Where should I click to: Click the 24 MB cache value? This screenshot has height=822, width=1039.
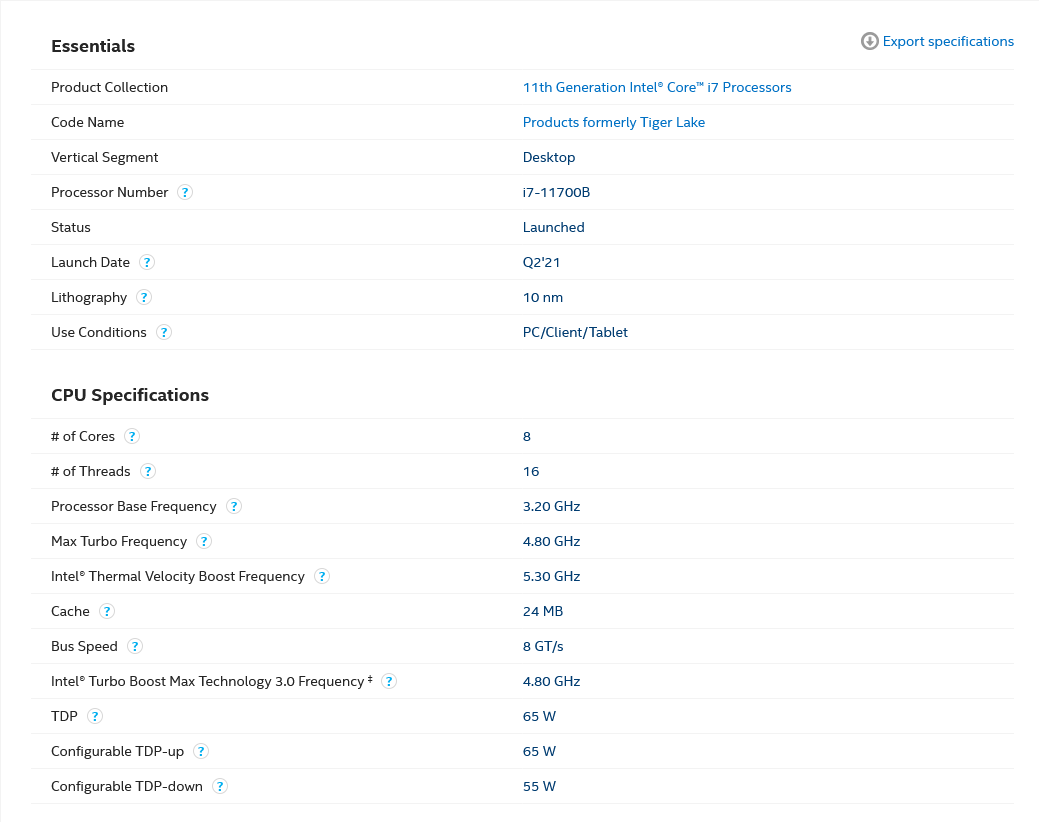(543, 611)
